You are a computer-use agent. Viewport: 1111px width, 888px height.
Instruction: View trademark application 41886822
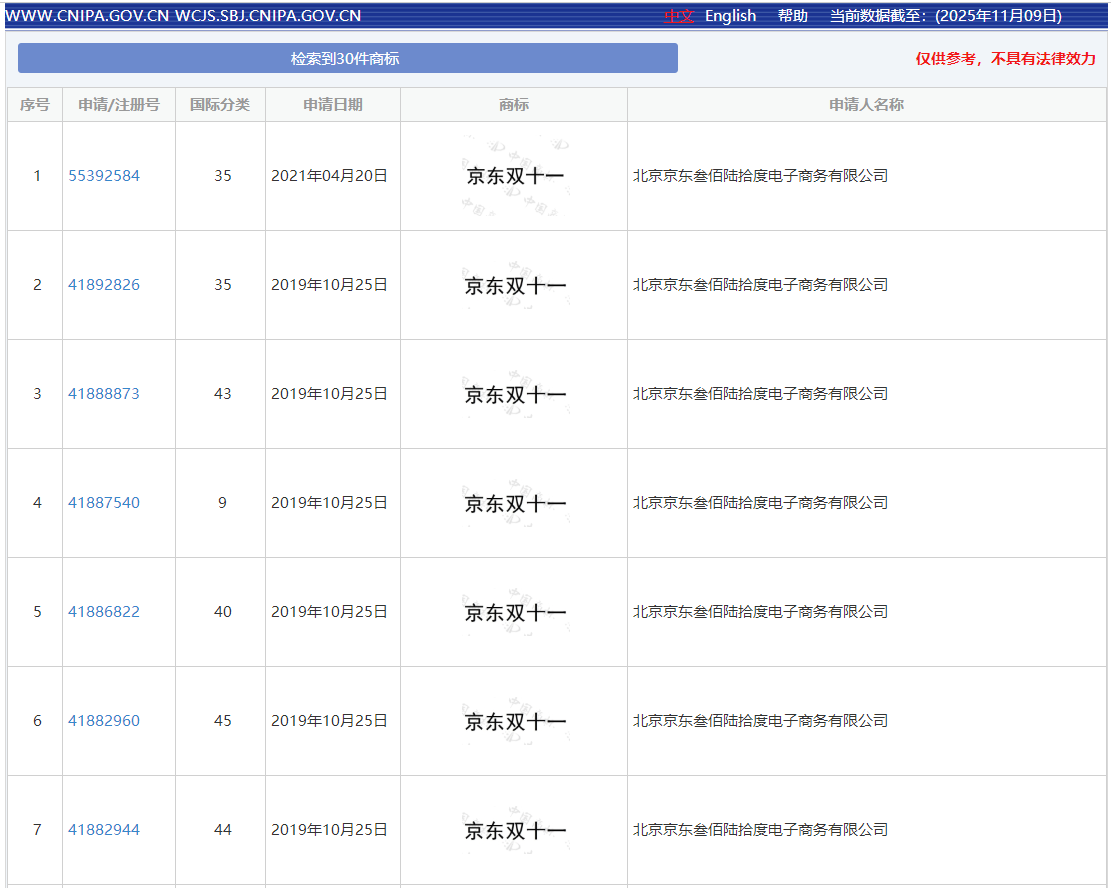(x=104, y=612)
